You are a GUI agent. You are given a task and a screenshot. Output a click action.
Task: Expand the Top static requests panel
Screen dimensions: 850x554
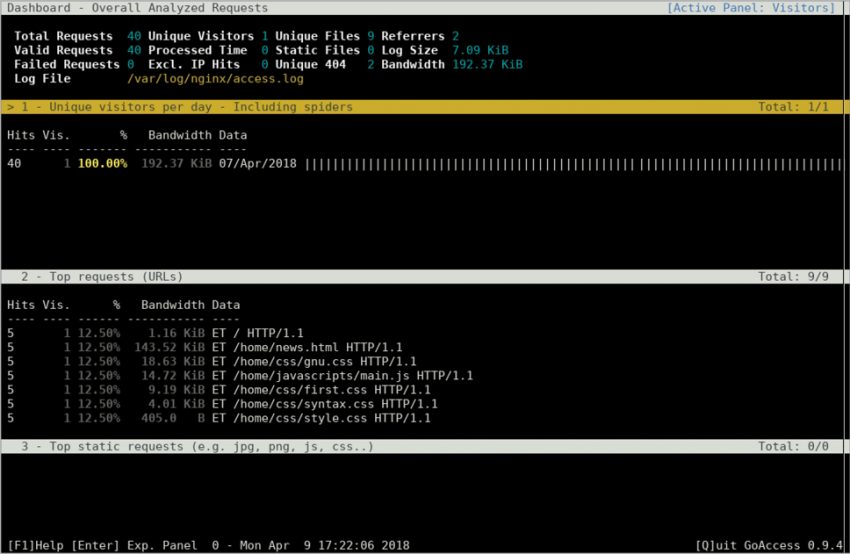[x=190, y=446]
